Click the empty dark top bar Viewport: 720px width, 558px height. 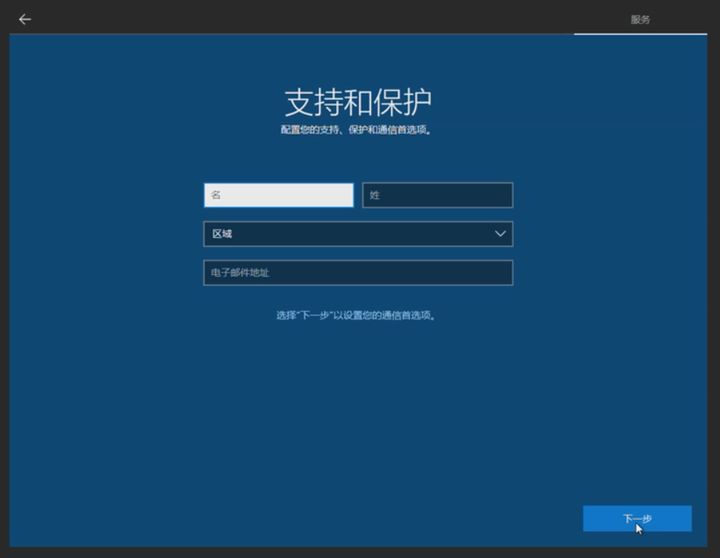tap(300, 18)
